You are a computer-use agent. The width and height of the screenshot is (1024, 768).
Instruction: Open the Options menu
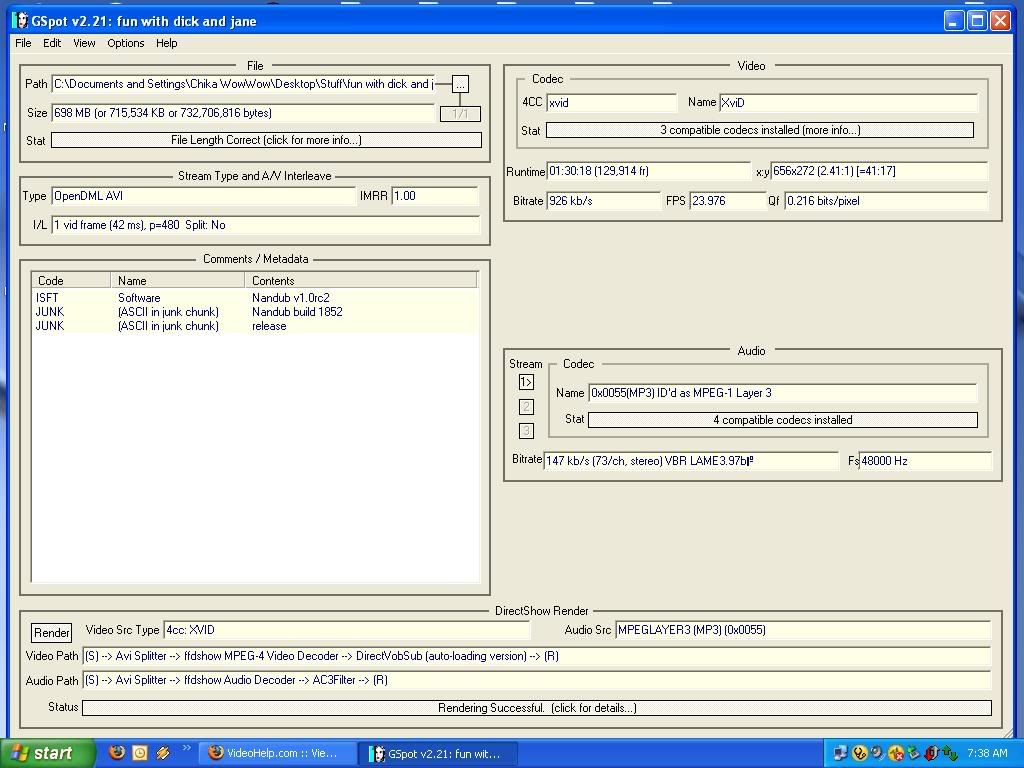[x=125, y=43]
